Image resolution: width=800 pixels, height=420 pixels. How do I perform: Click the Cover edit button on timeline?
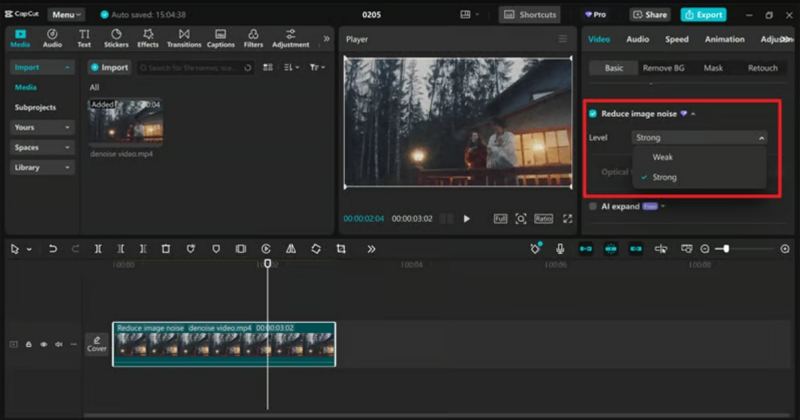96,344
